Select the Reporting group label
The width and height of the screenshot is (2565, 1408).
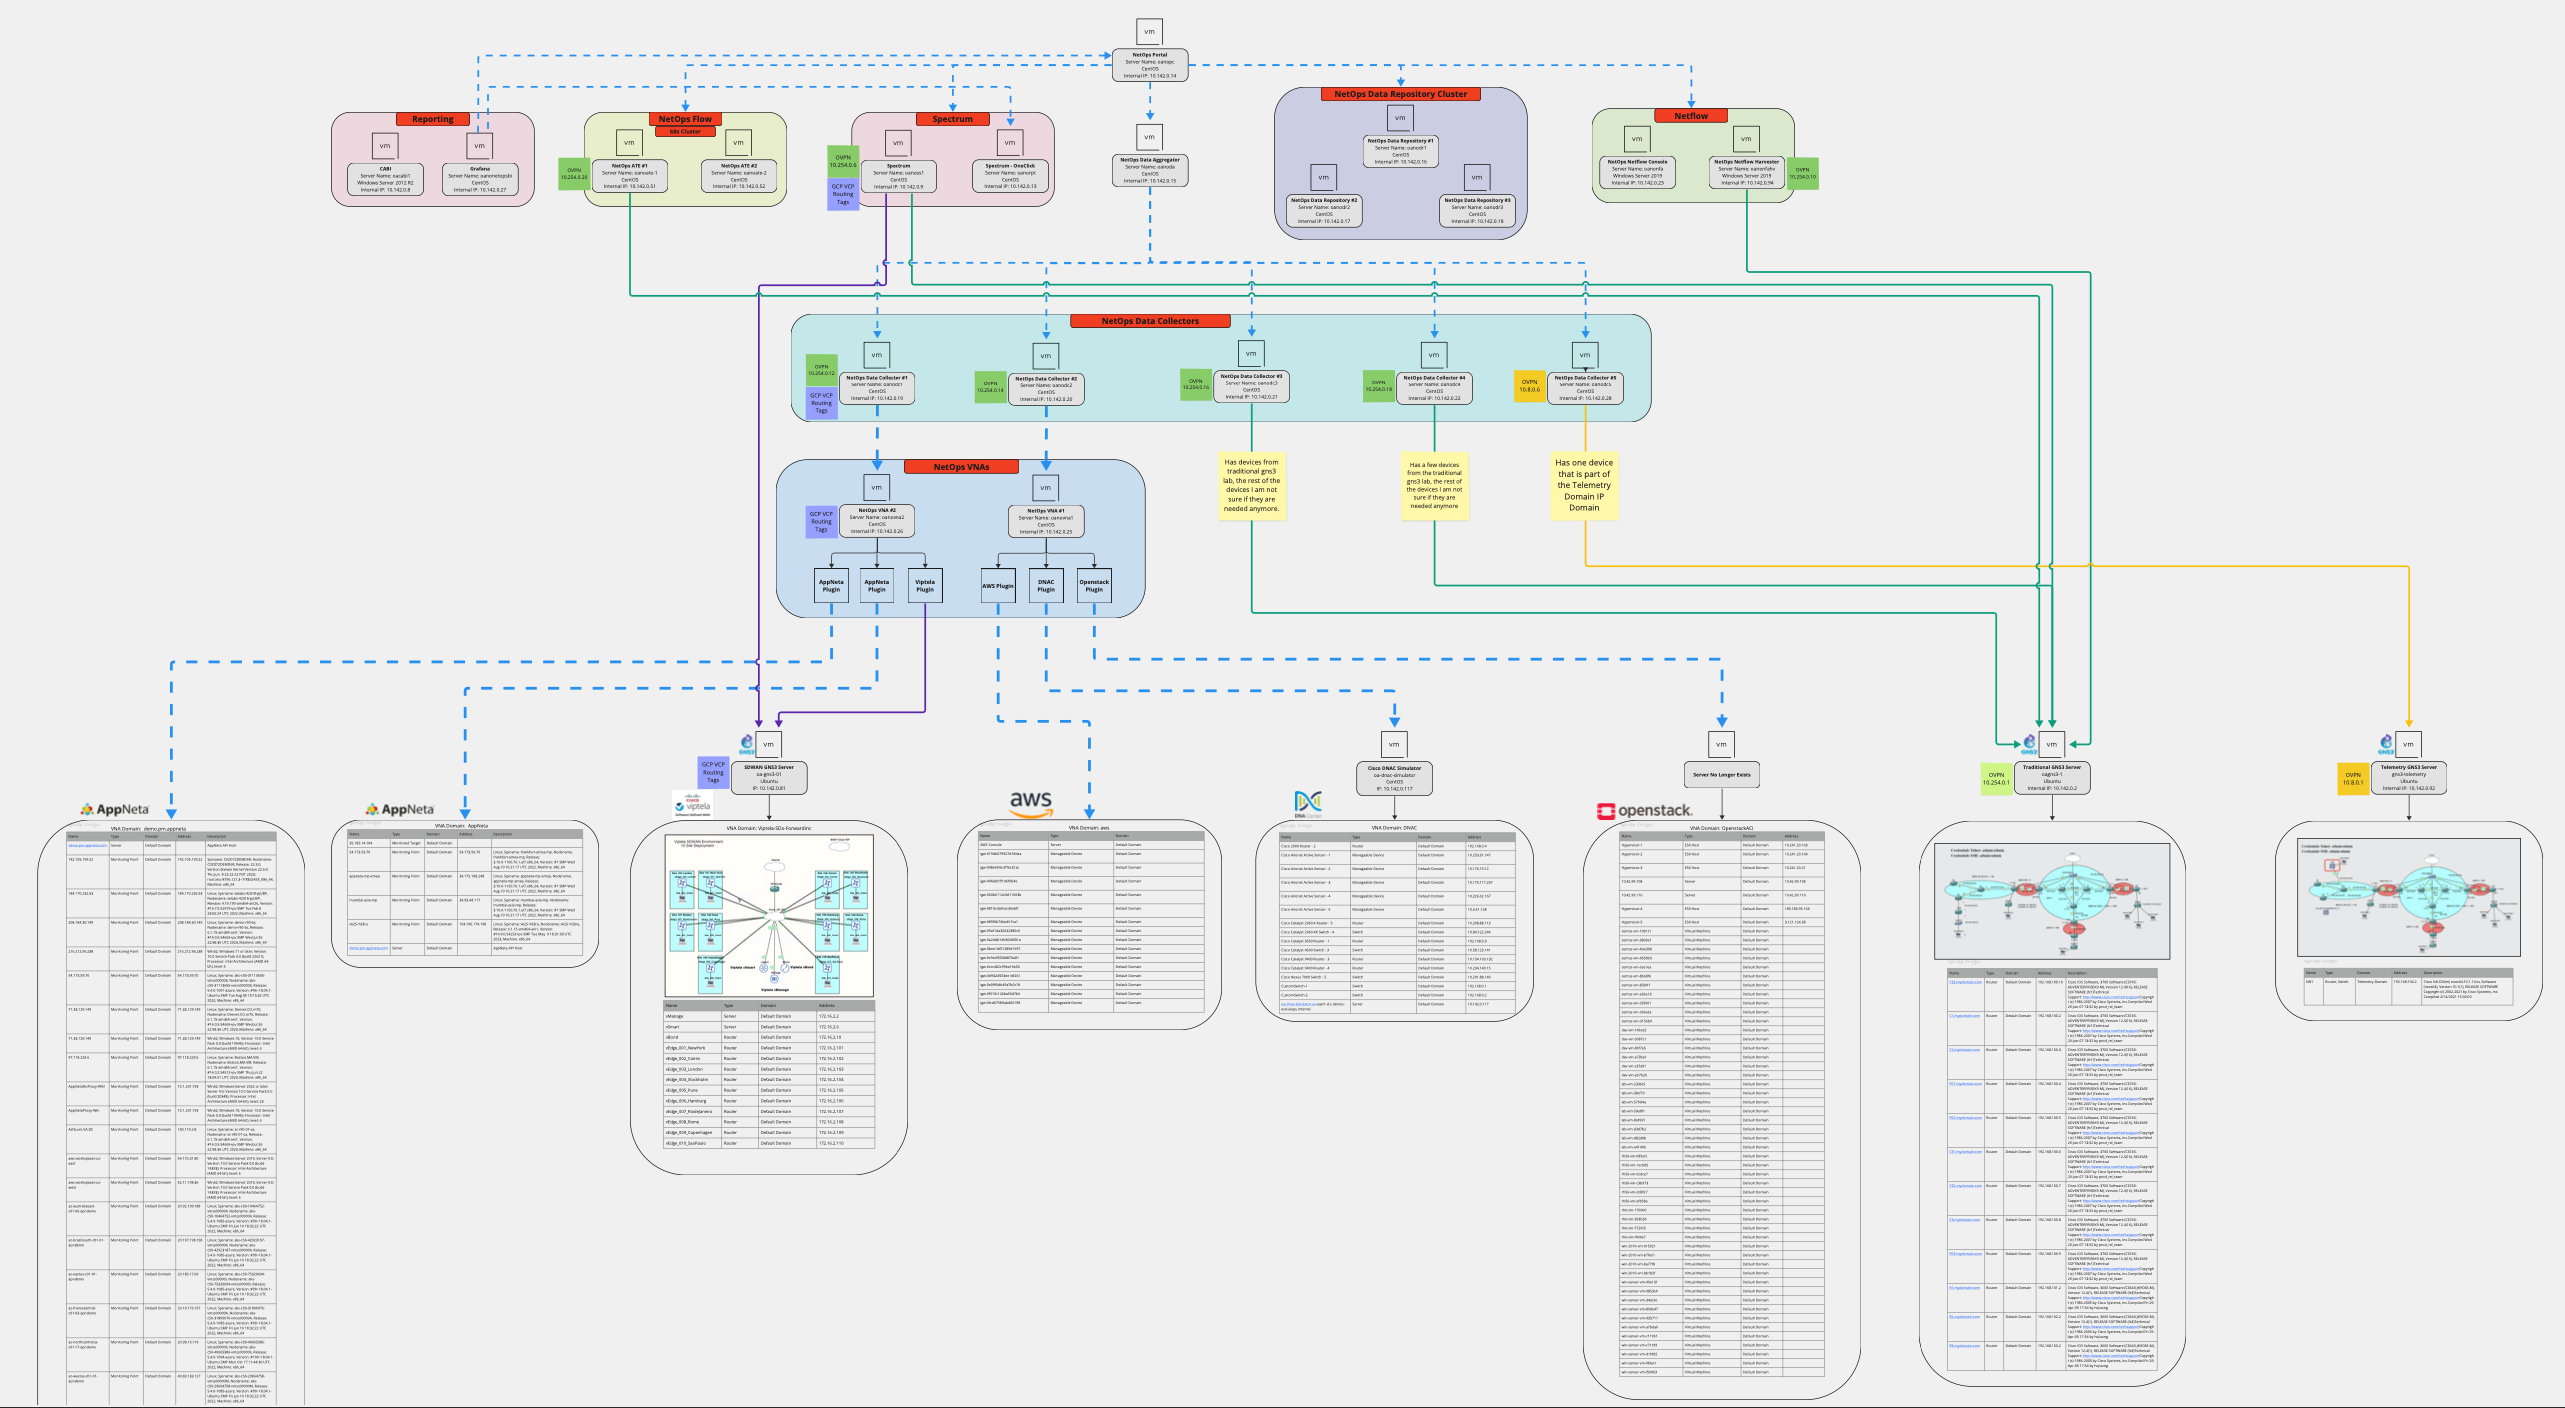pos(433,119)
